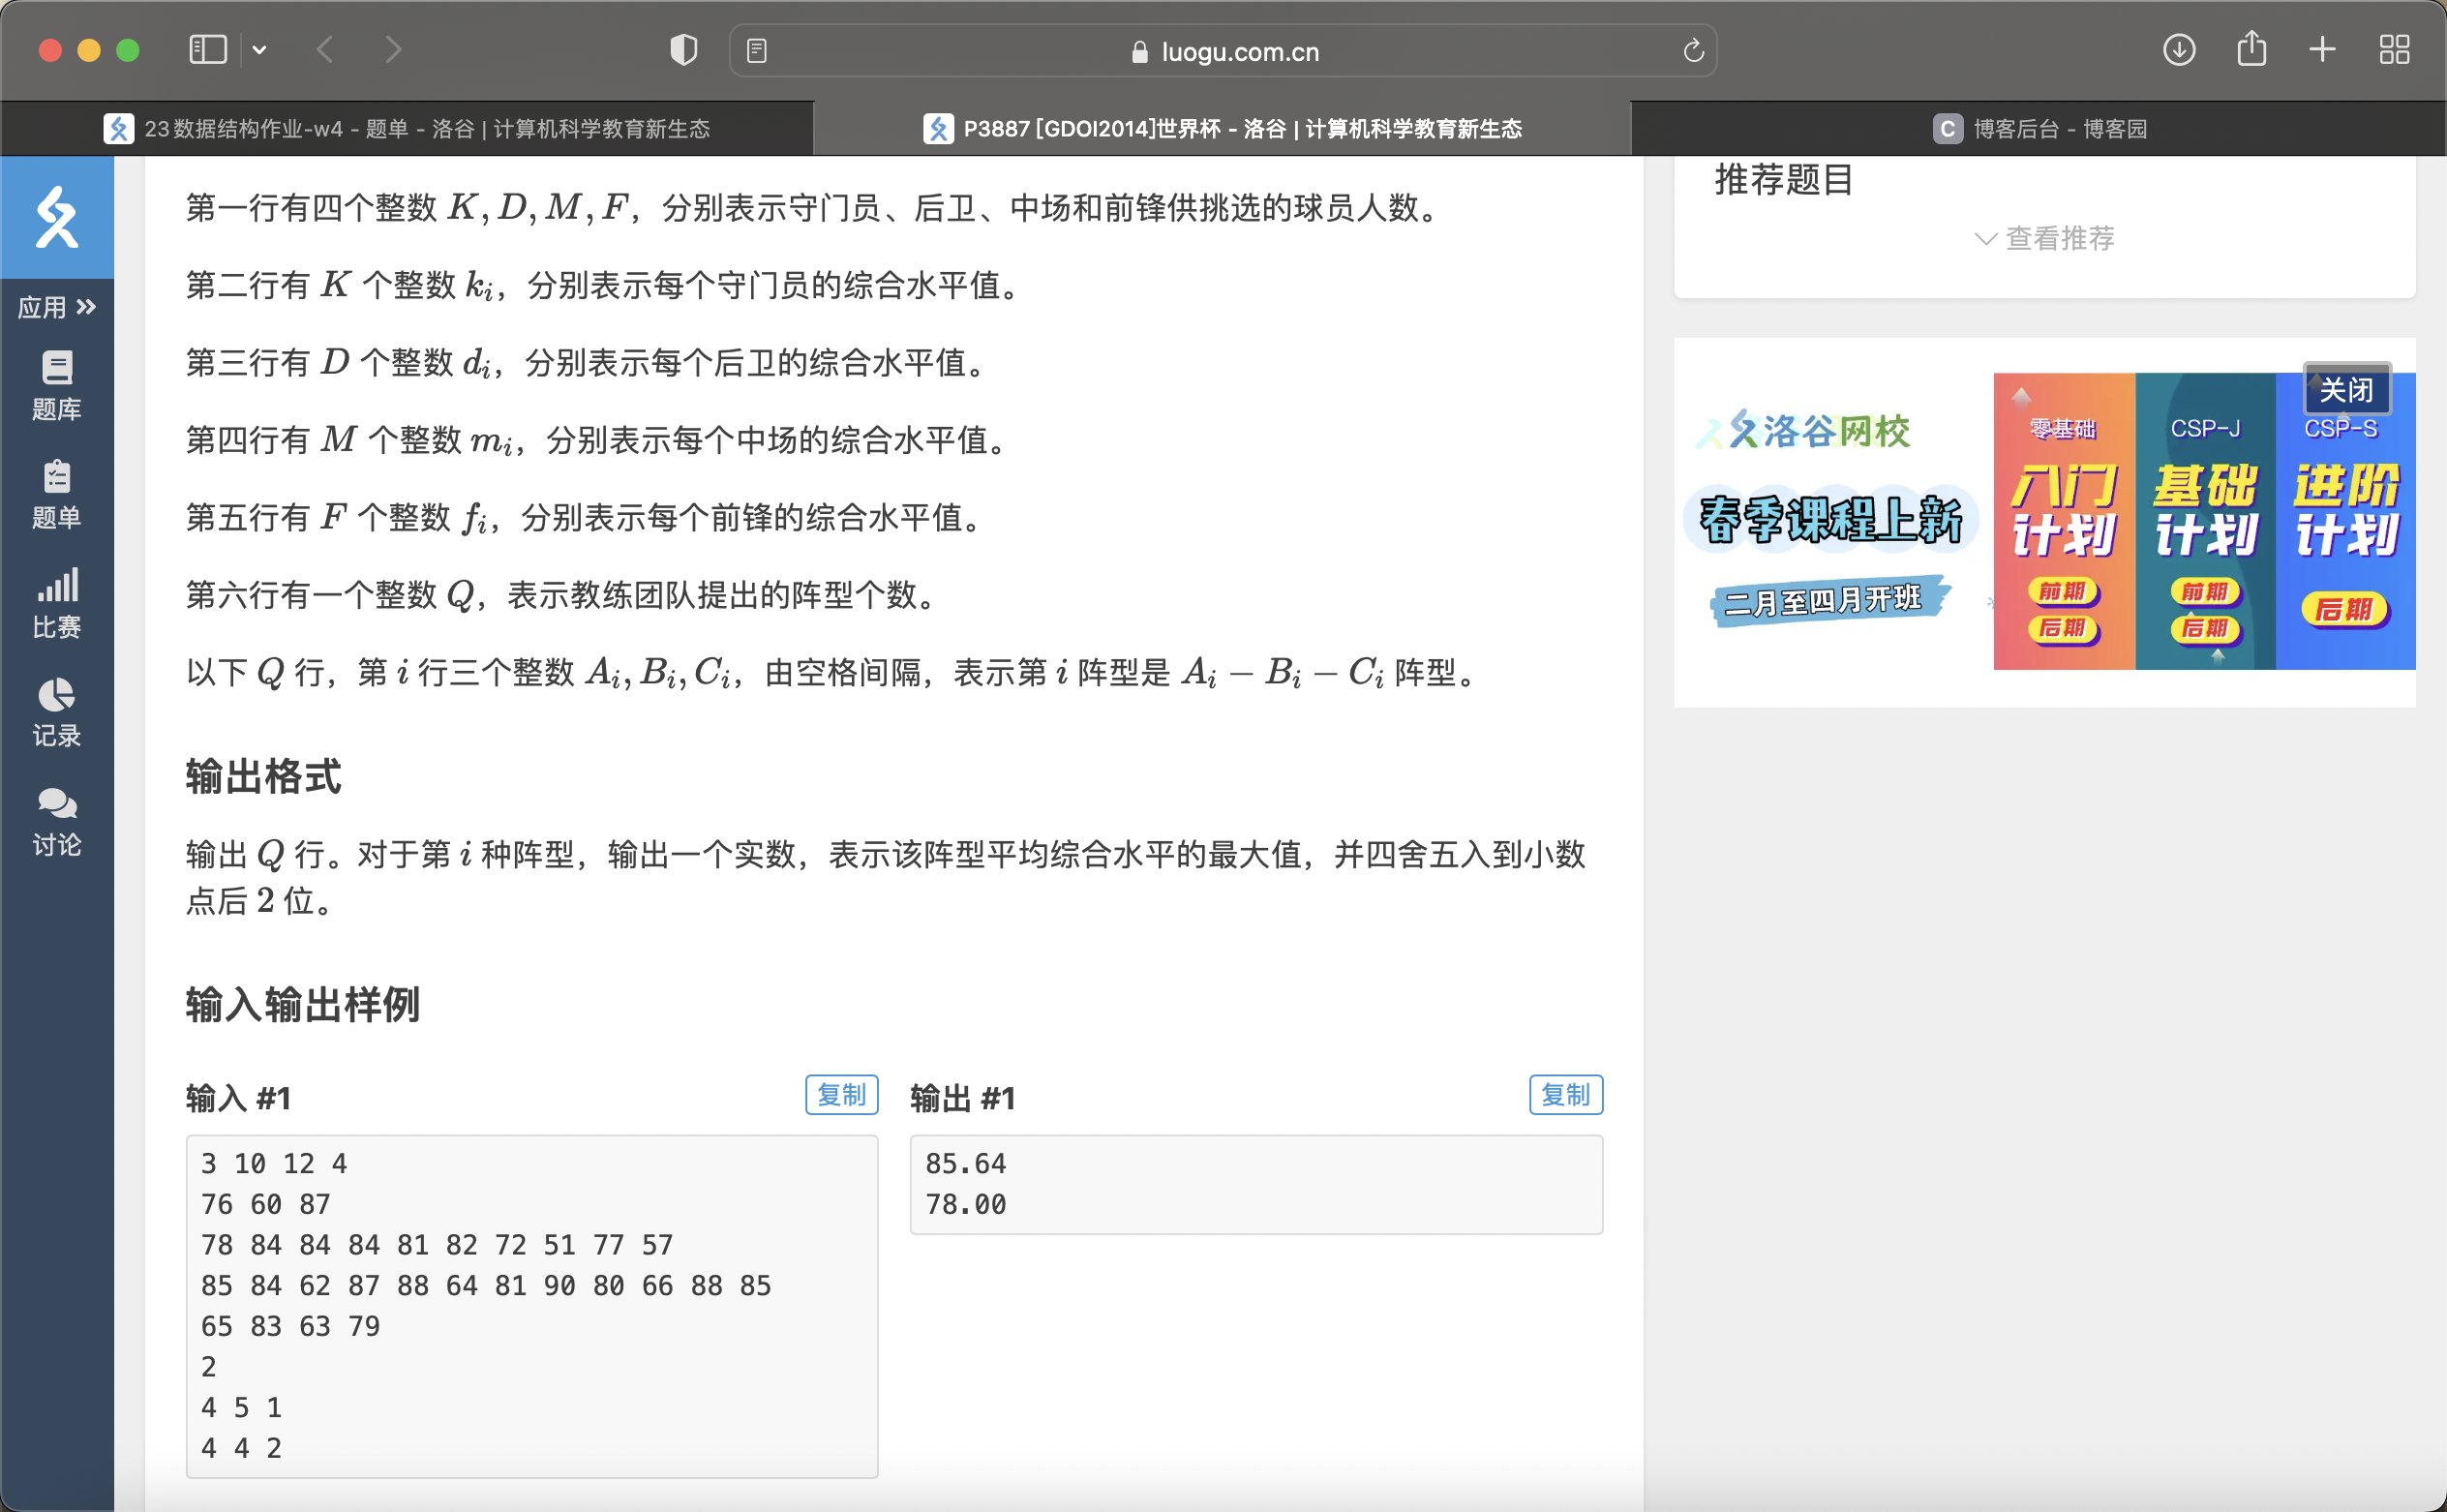2447x1512 pixels.
Task: Reload the page with refresh icon
Action: pyautogui.click(x=1692, y=51)
